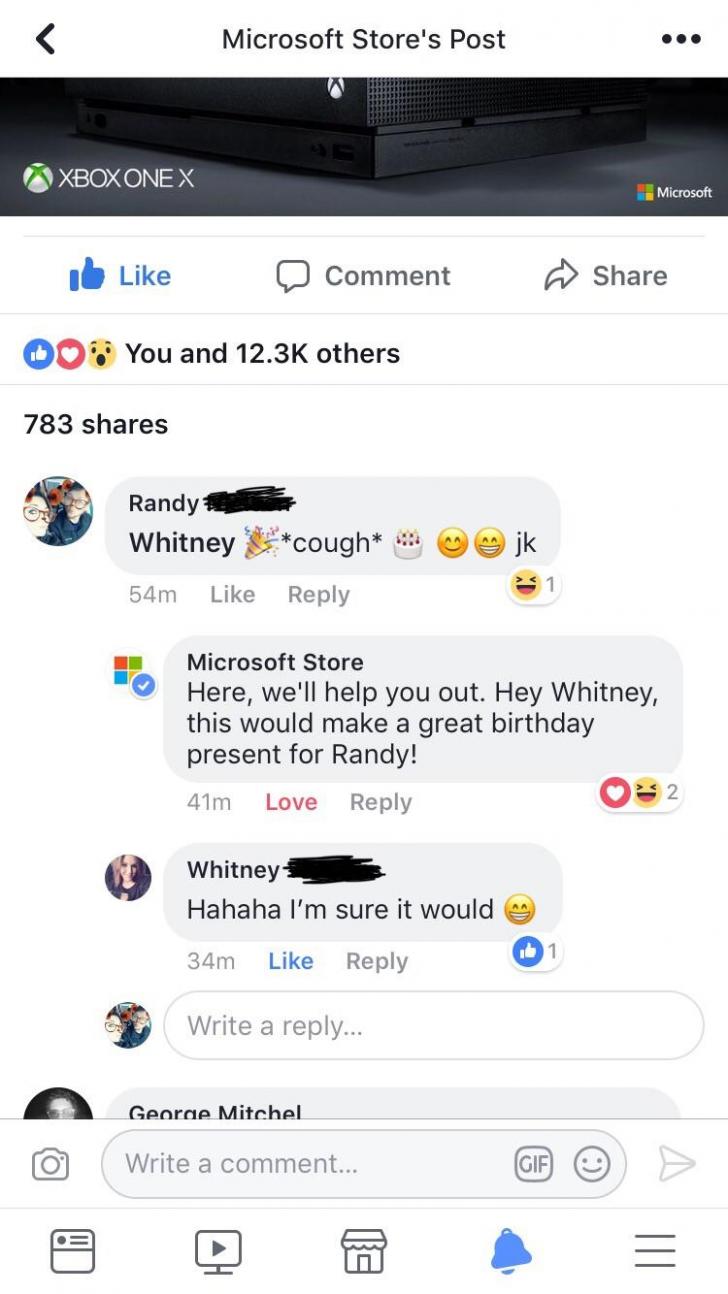
Task: View reactions list for 12.3K others
Action: coord(262,353)
